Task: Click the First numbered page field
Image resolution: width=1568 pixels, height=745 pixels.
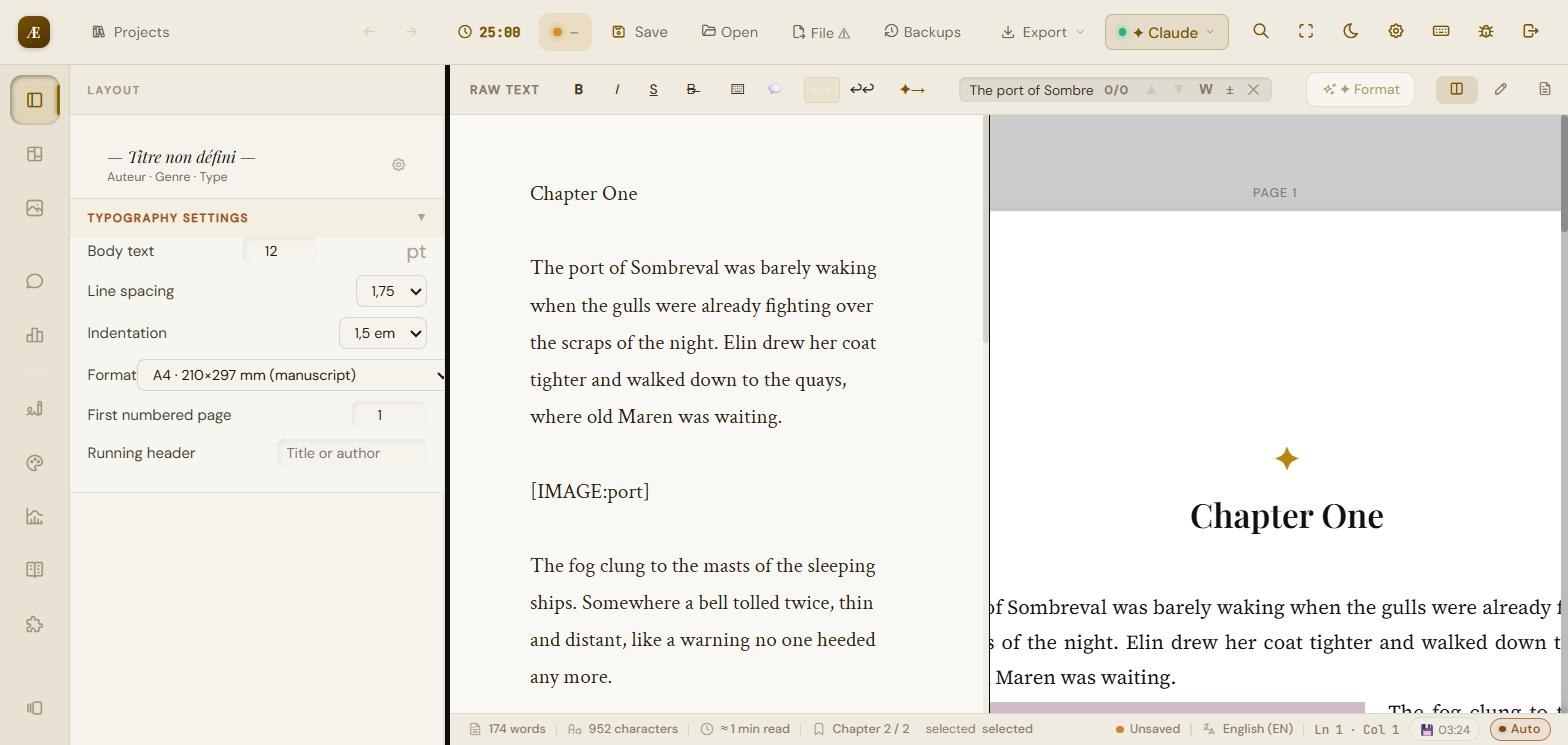Action: pyautogui.click(x=389, y=415)
